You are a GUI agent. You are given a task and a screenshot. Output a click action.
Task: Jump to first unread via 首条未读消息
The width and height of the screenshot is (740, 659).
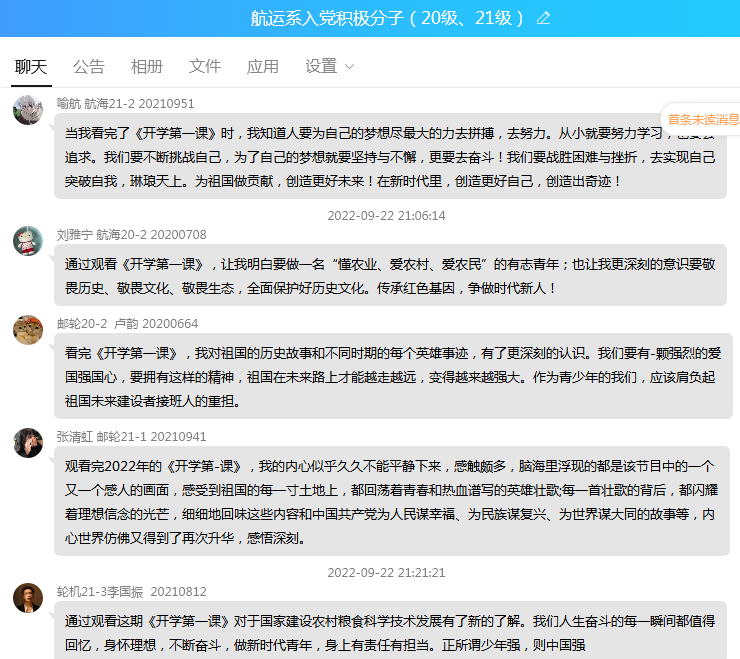pos(703,119)
